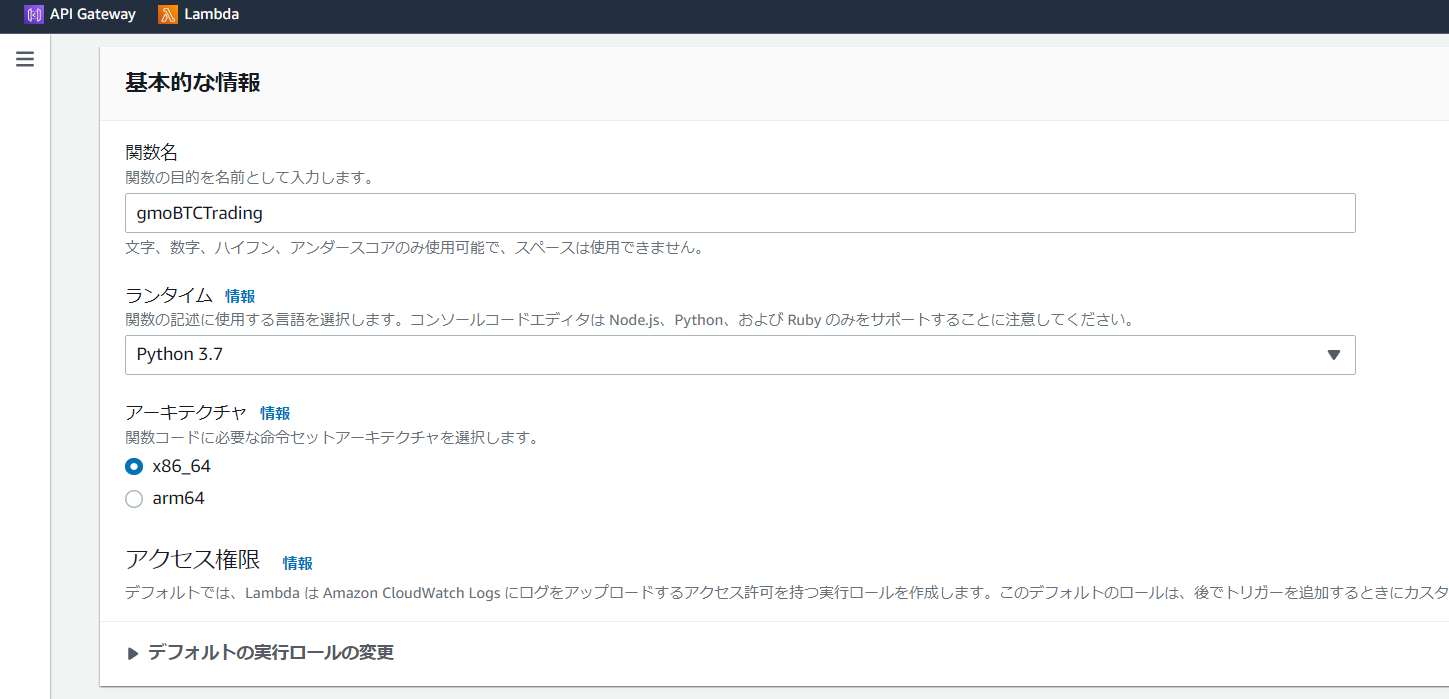Open the 情報 link next to アーキテクチャ
This screenshot has width=1449, height=699.
point(275,413)
